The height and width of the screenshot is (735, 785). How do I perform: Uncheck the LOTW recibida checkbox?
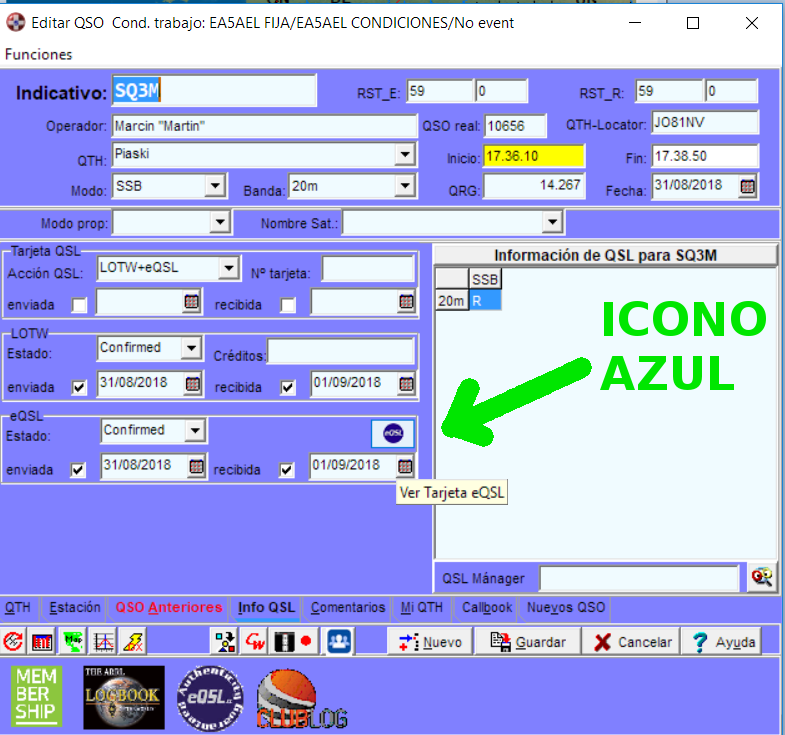pyautogui.click(x=288, y=387)
